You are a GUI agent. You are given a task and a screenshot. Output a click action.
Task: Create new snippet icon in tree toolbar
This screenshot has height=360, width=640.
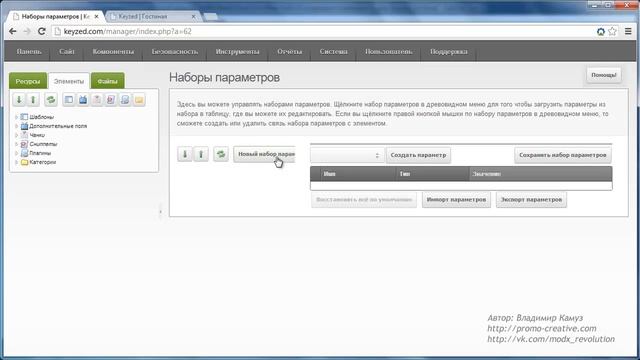(x=111, y=100)
